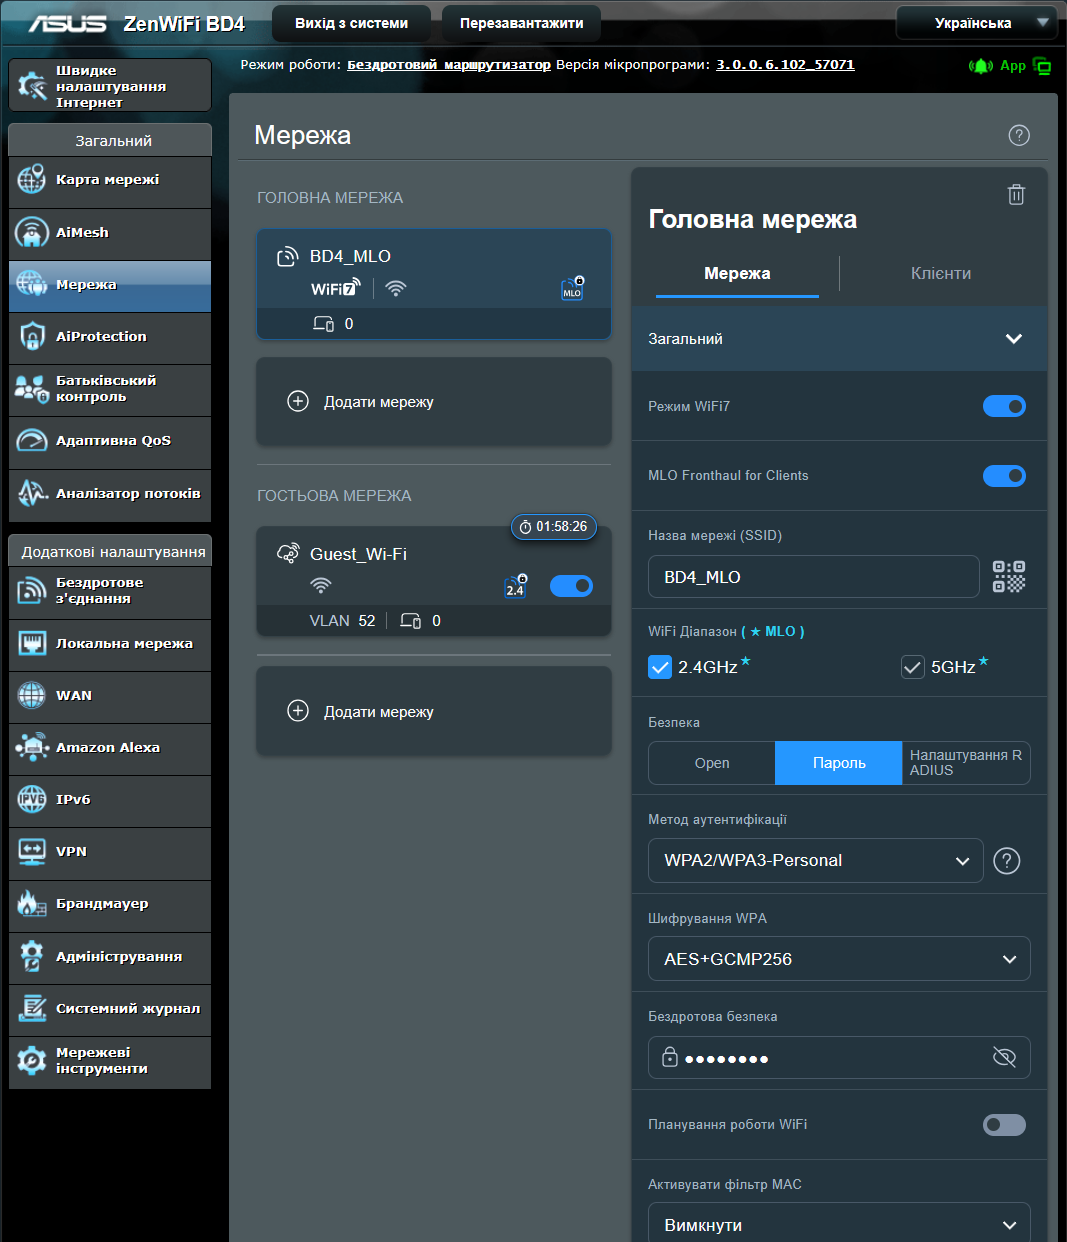1067x1242 pixels.
Task: Select Open security option
Action: pyautogui.click(x=712, y=763)
